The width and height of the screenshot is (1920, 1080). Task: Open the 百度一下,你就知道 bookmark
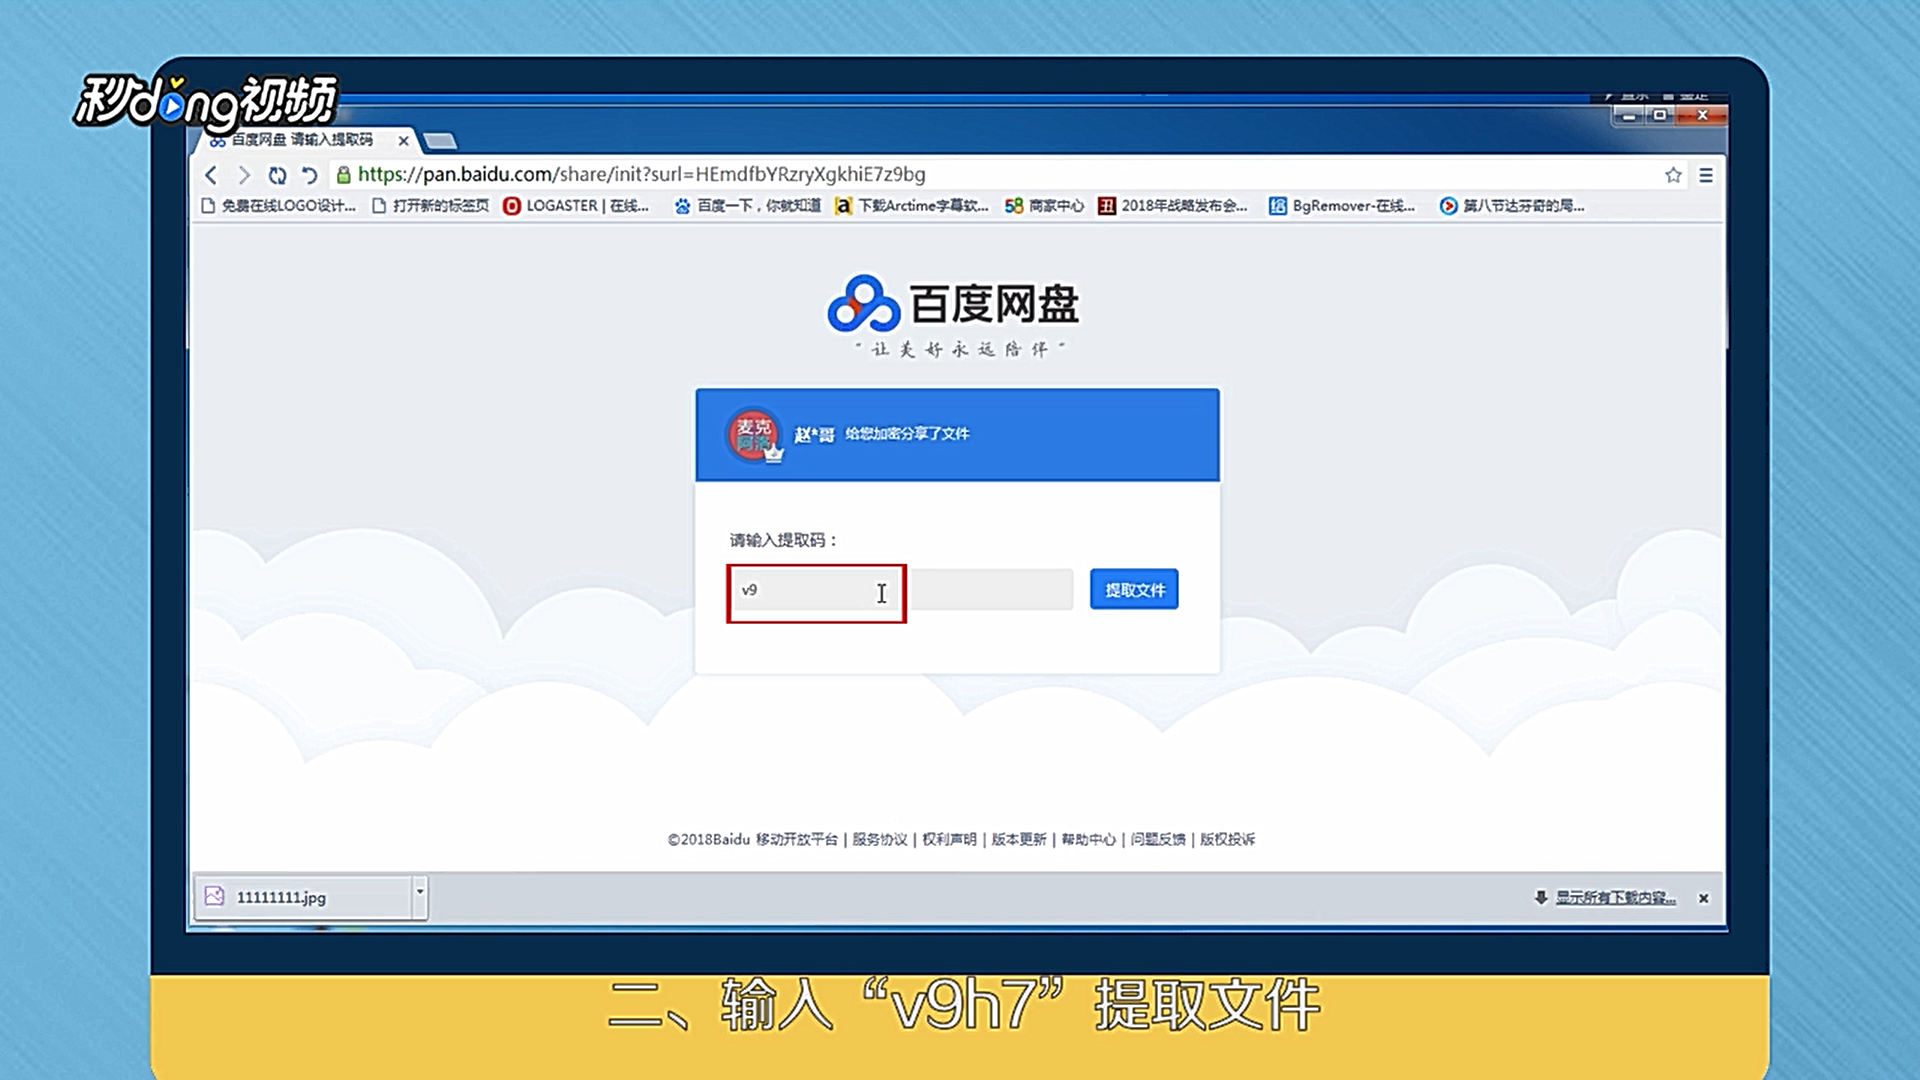point(747,206)
